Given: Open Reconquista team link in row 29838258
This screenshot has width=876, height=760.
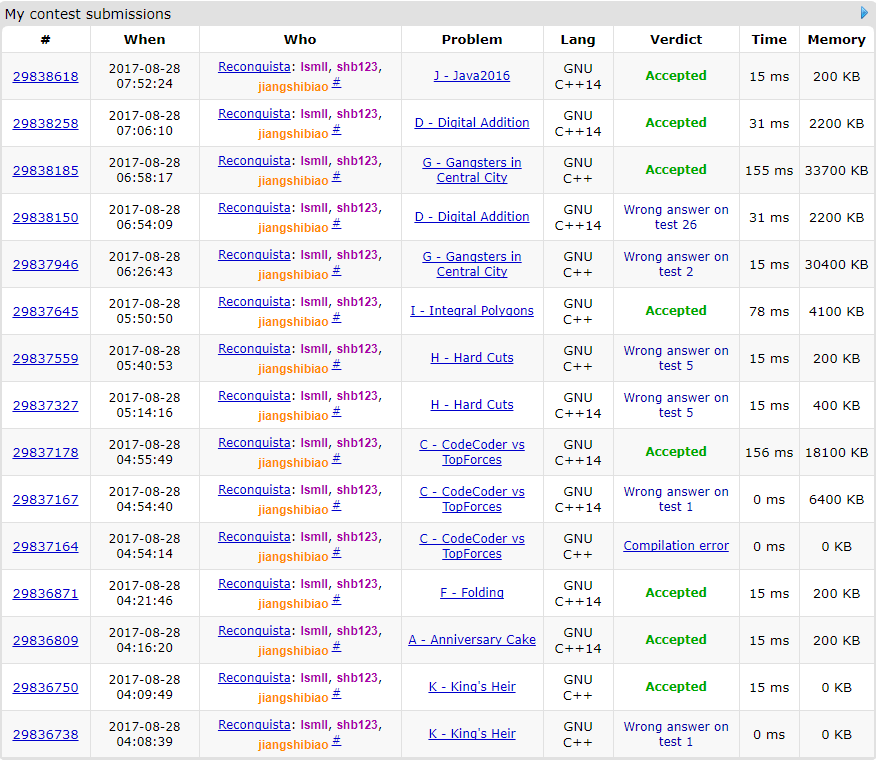Looking at the screenshot, I should point(254,114).
